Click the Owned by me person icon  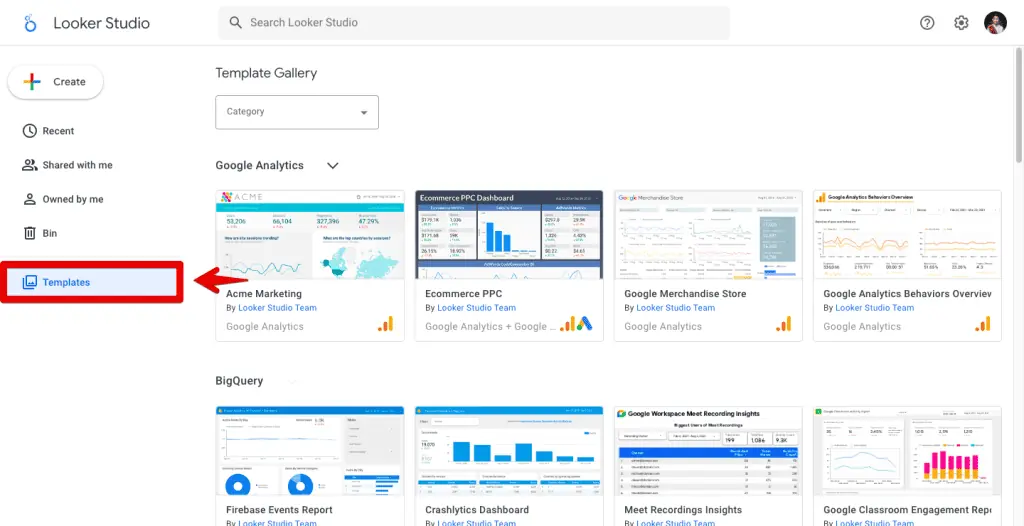click(29, 199)
